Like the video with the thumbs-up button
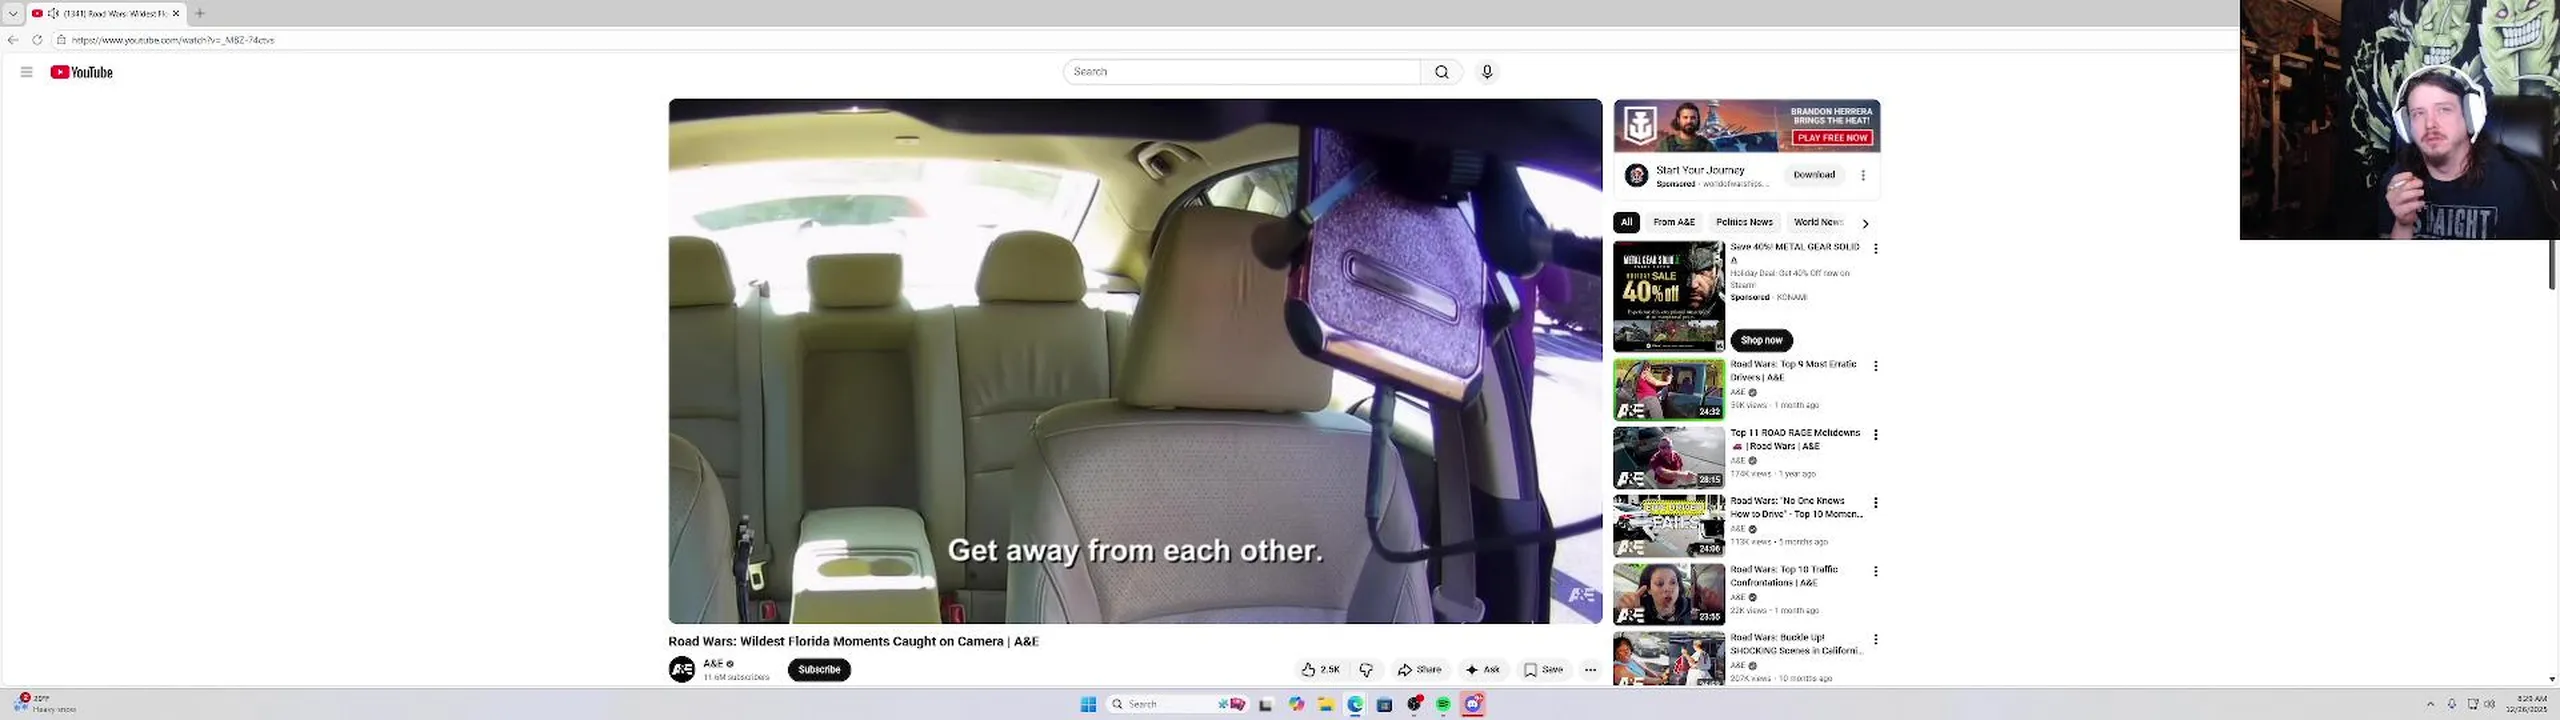2560x720 pixels. click(x=1320, y=670)
